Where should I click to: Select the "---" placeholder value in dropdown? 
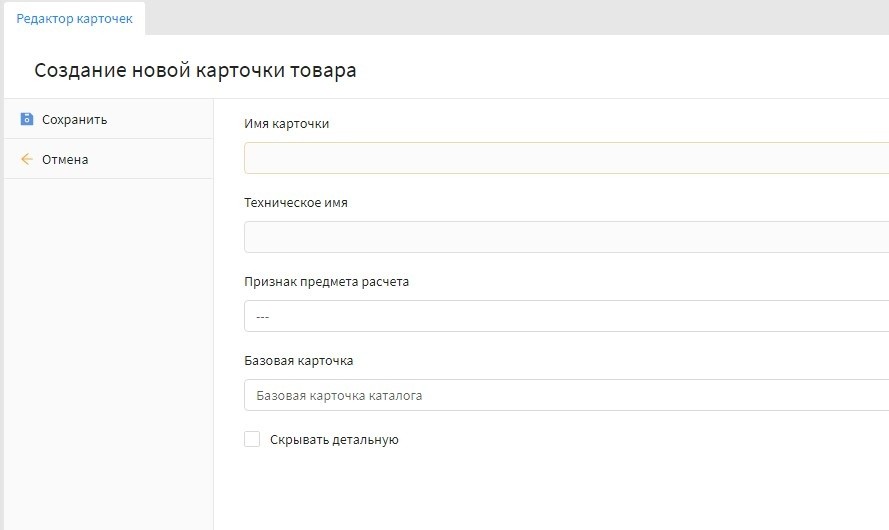tap(263, 317)
